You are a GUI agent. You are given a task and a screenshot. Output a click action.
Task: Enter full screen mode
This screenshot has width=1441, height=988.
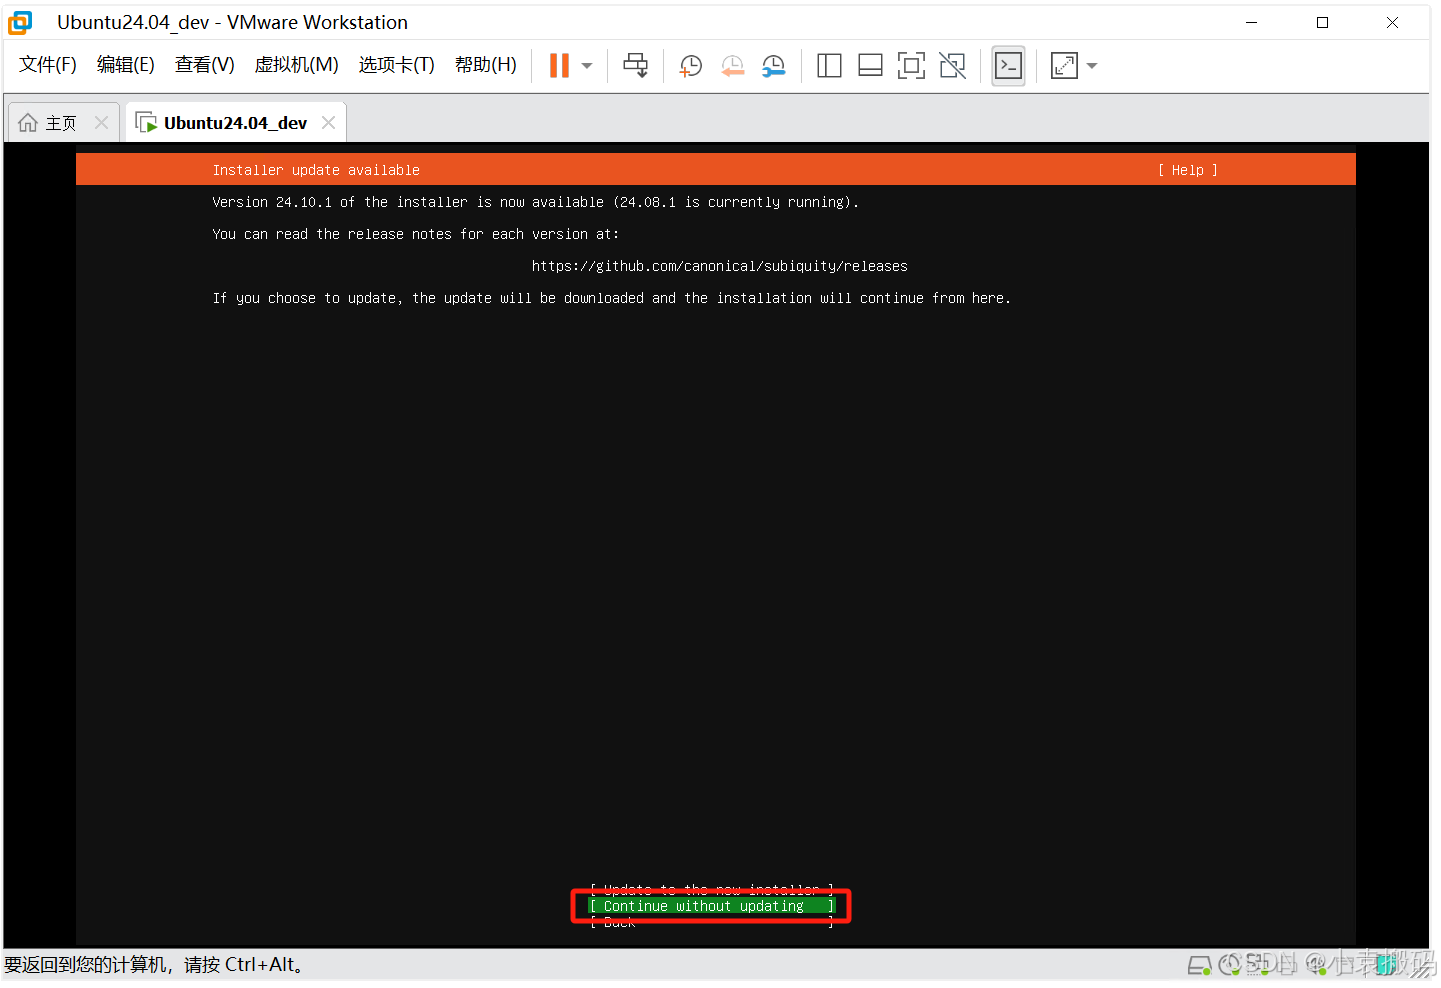910,65
